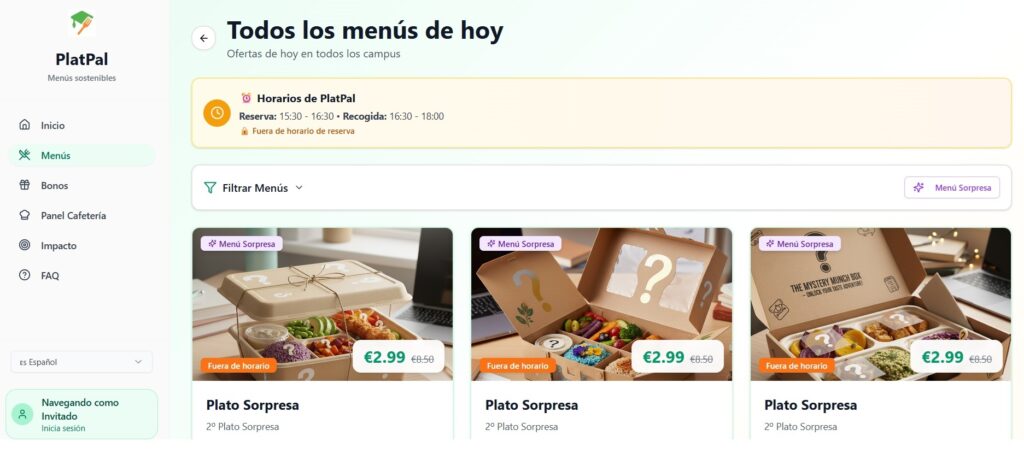Click the Impacto target icon
1024x471 pixels.
coord(25,245)
